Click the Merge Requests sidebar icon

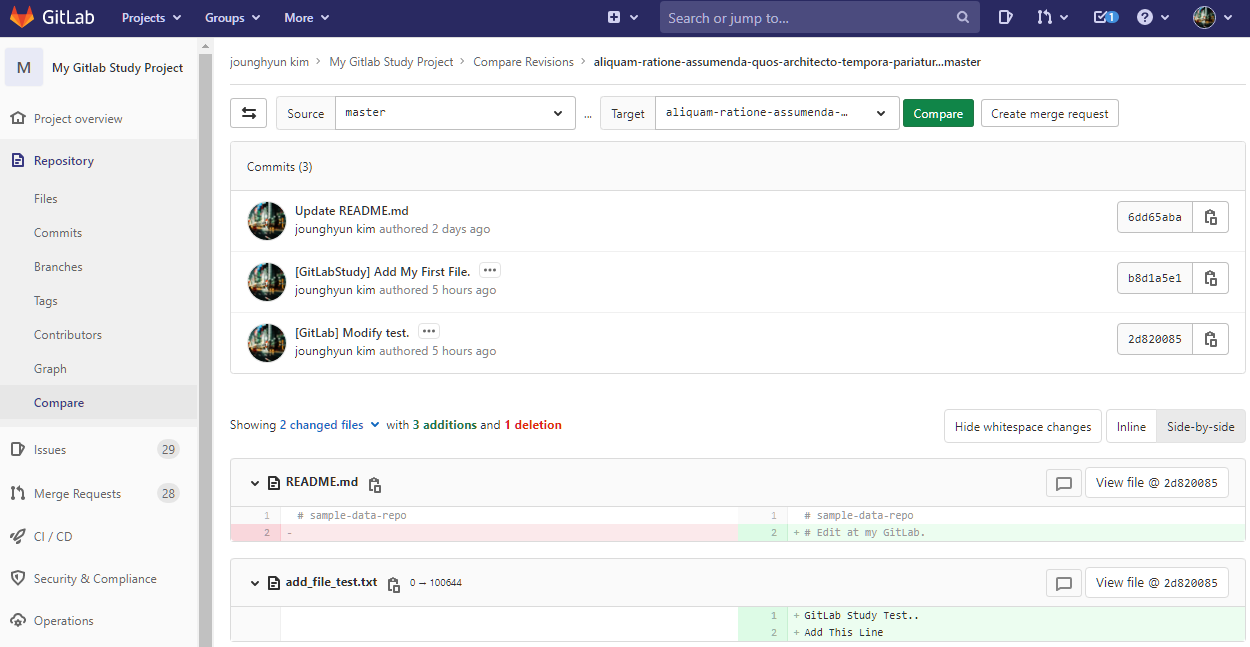click(x=17, y=493)
